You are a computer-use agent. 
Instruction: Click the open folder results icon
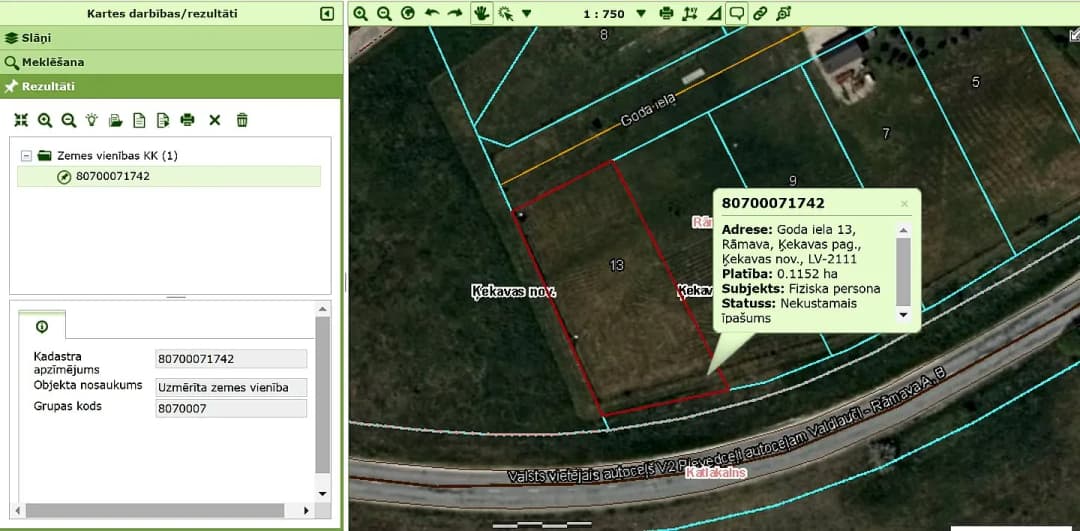[x=116, y=121]
